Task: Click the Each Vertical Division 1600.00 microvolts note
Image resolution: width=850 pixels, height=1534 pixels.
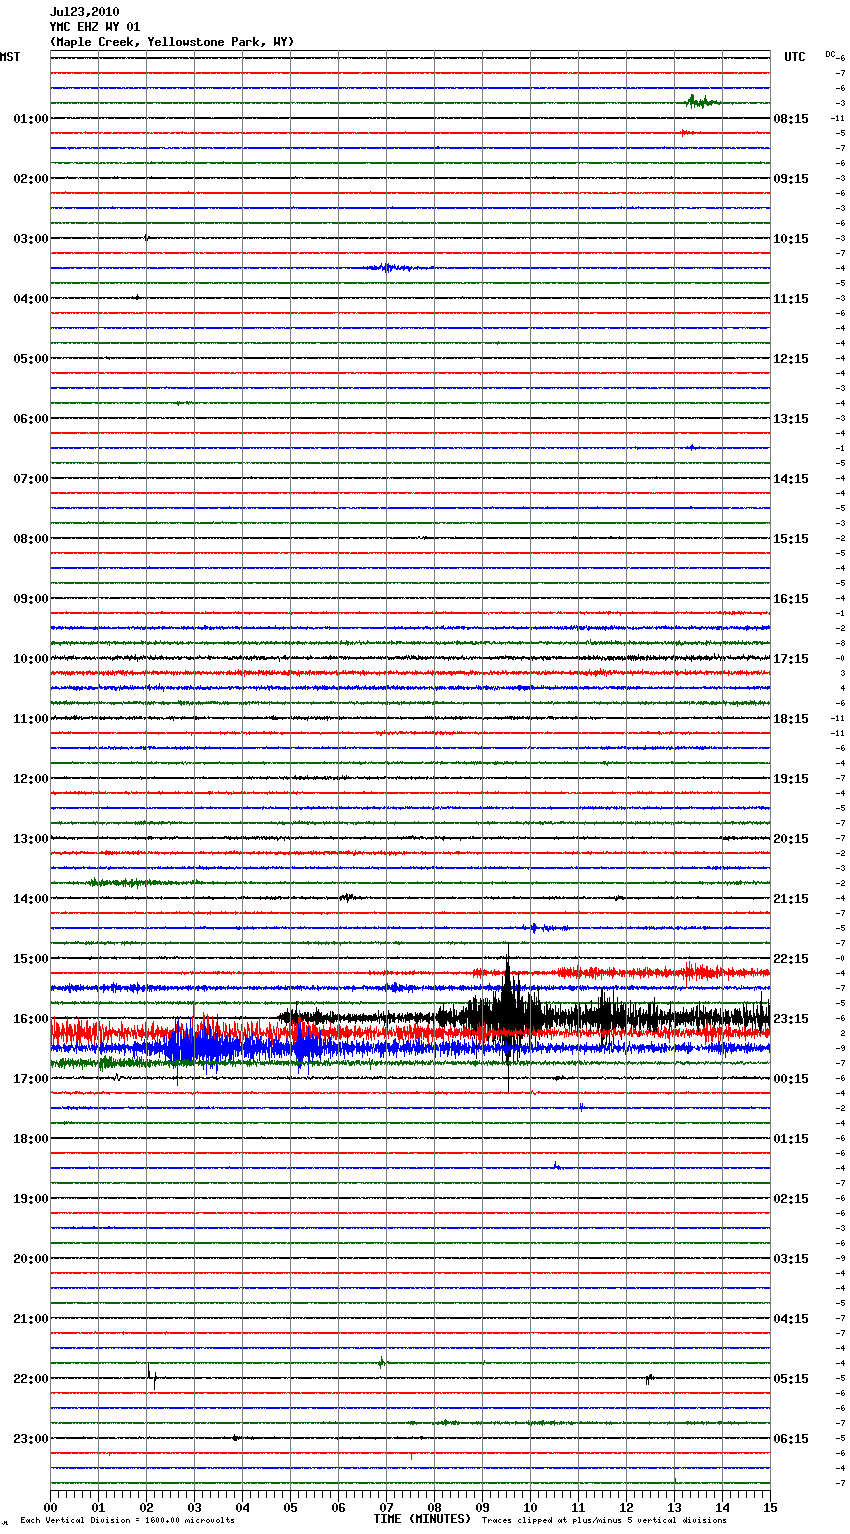Action: pos(127,1521)
